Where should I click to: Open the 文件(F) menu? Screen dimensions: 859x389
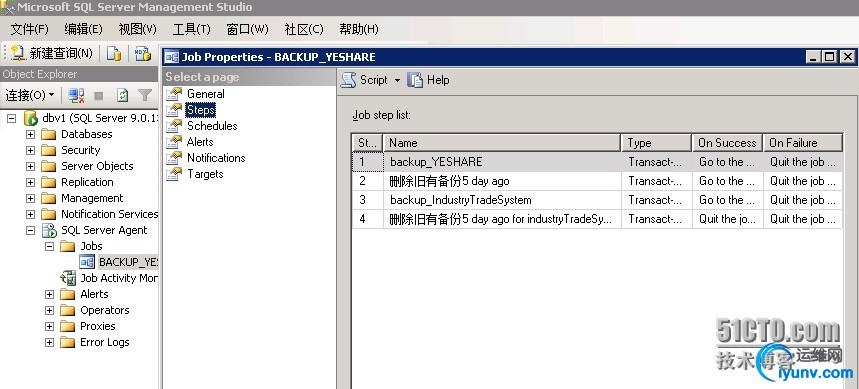(30, 29)
